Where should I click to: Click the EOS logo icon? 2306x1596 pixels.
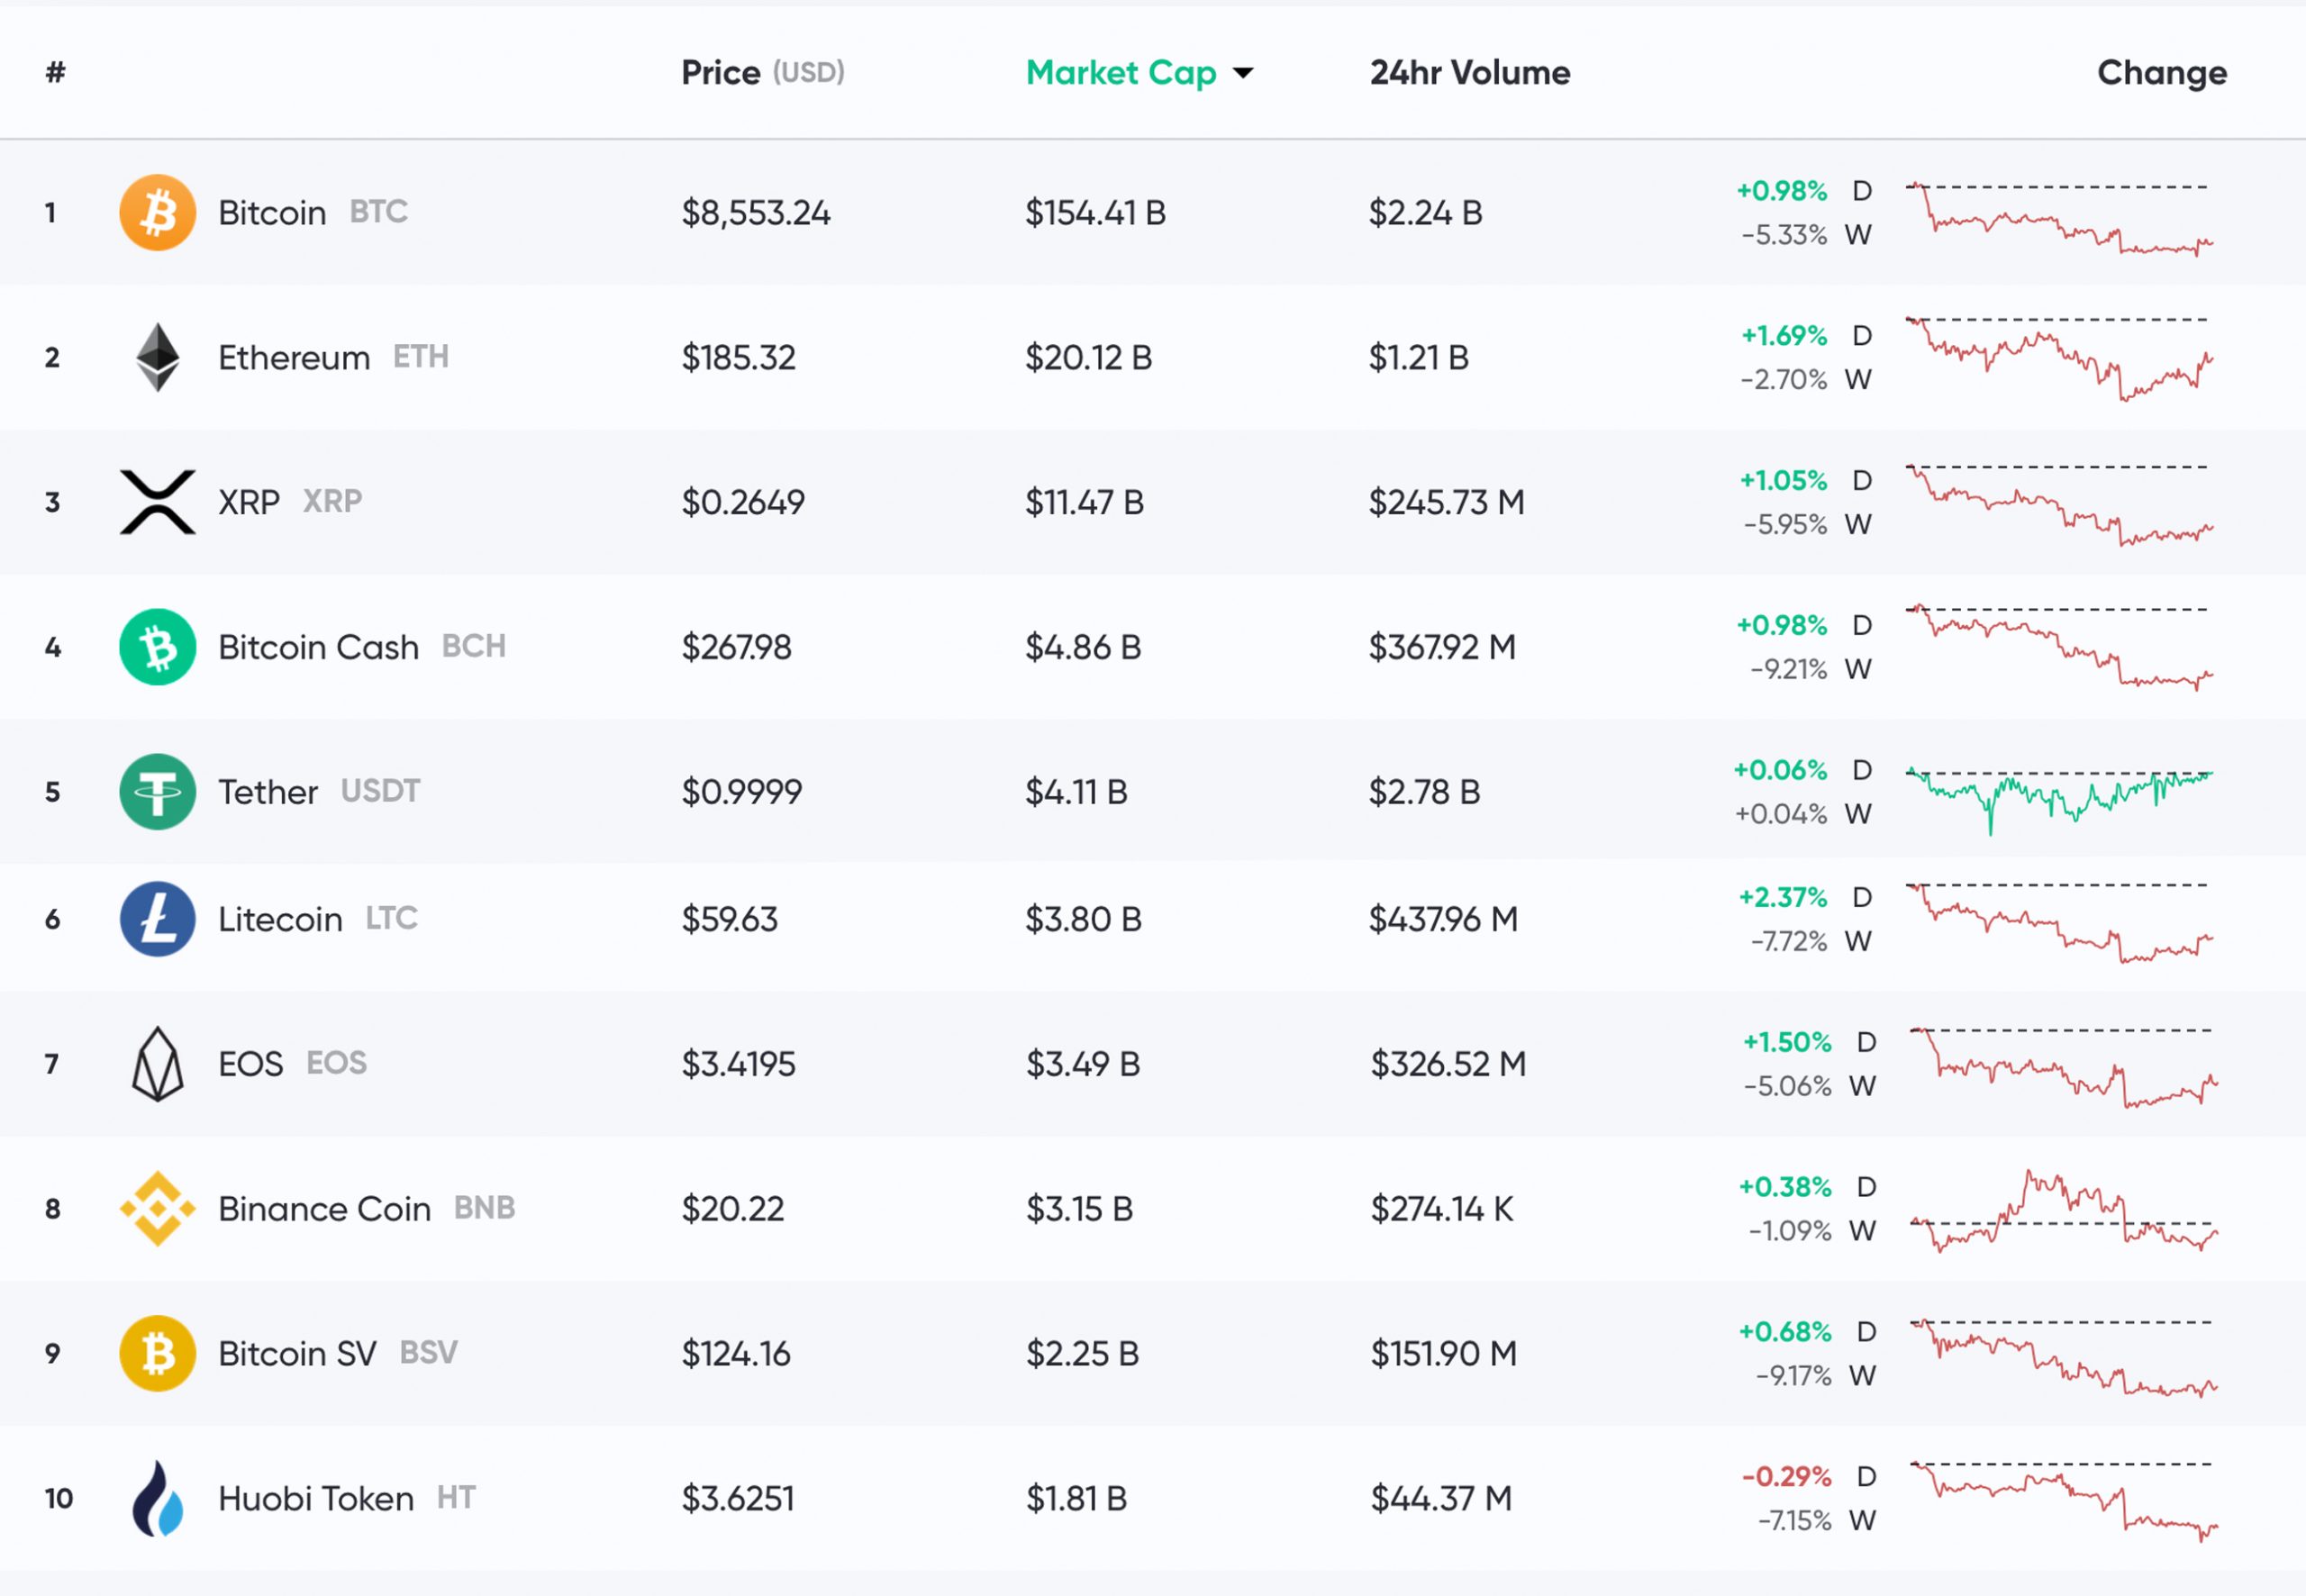(x=157, y=1064)
